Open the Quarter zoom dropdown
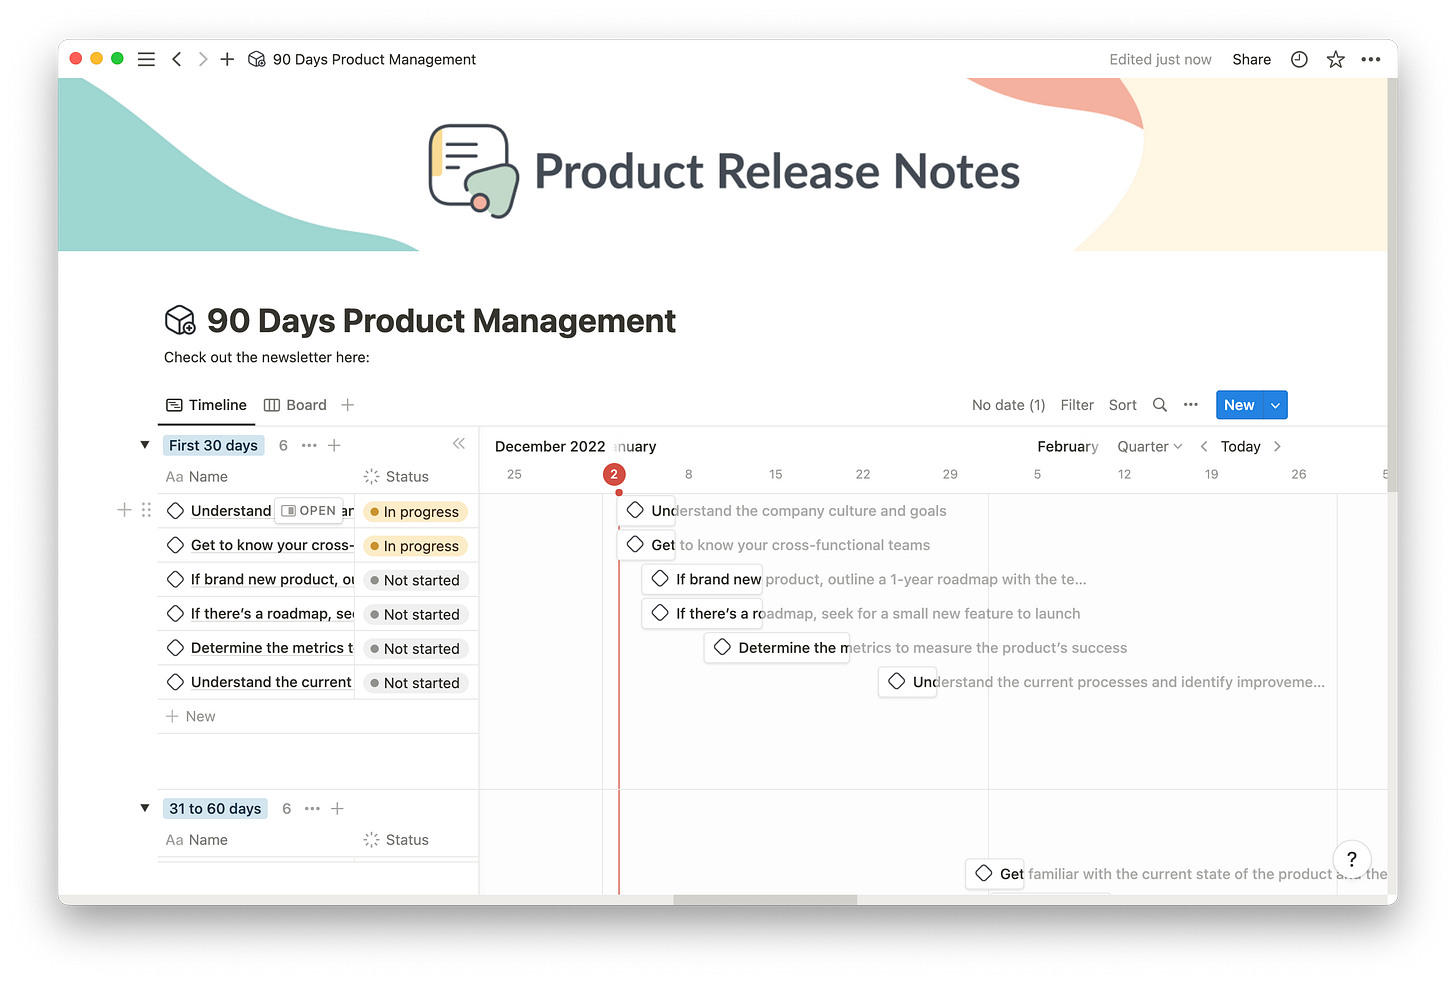Image resolution: width=1456 pixels, height=982 pixels. tap(1148, 446)
